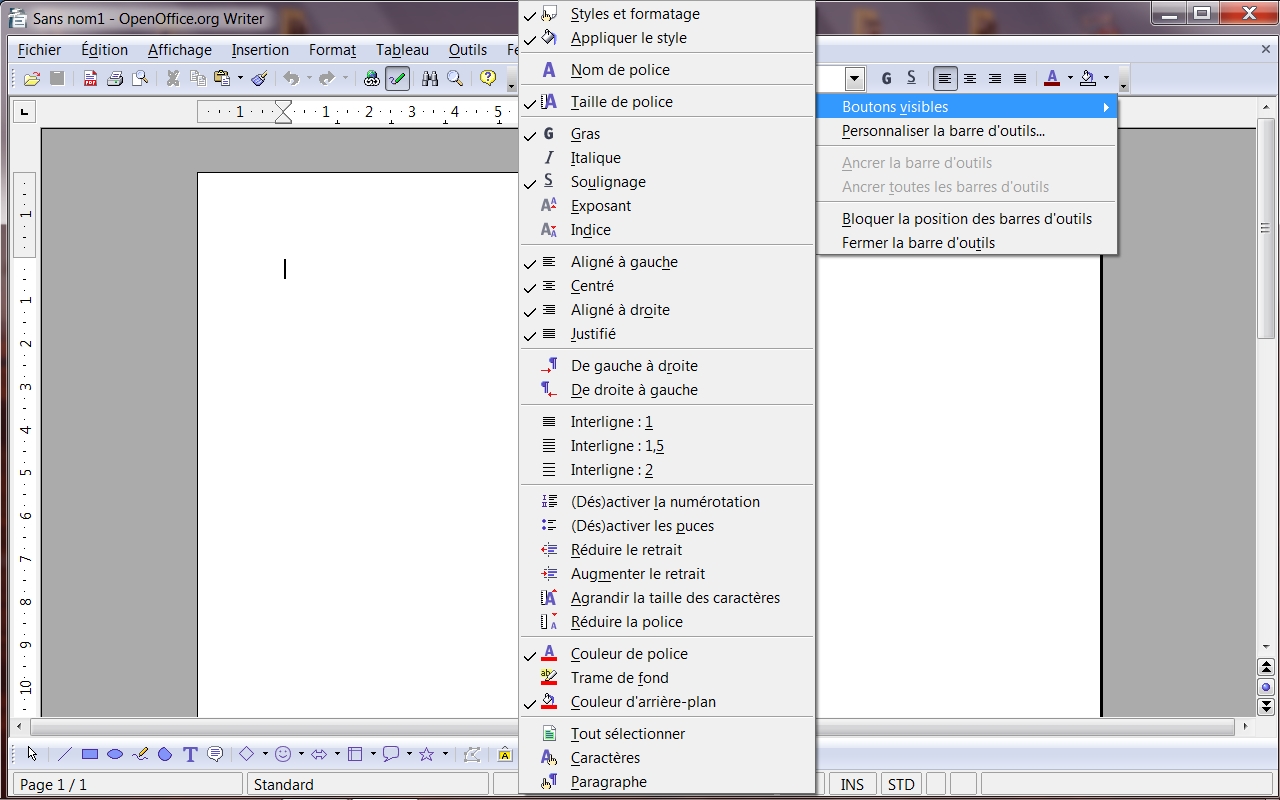1280x800 pixels.
Task: Click the Basic Shapes diamond icon
Action: point(247,754)
